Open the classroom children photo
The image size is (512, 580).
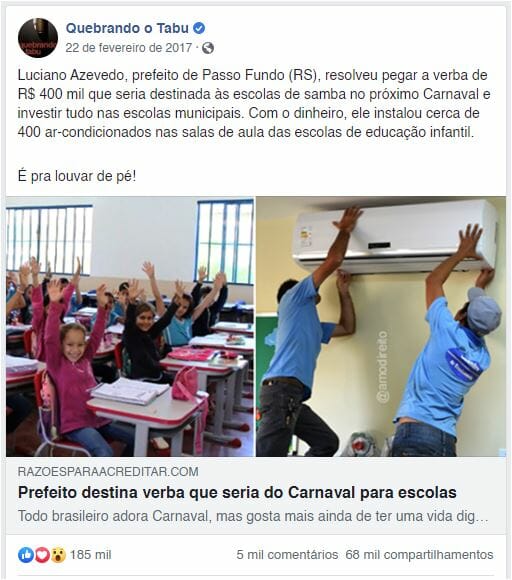130,327
